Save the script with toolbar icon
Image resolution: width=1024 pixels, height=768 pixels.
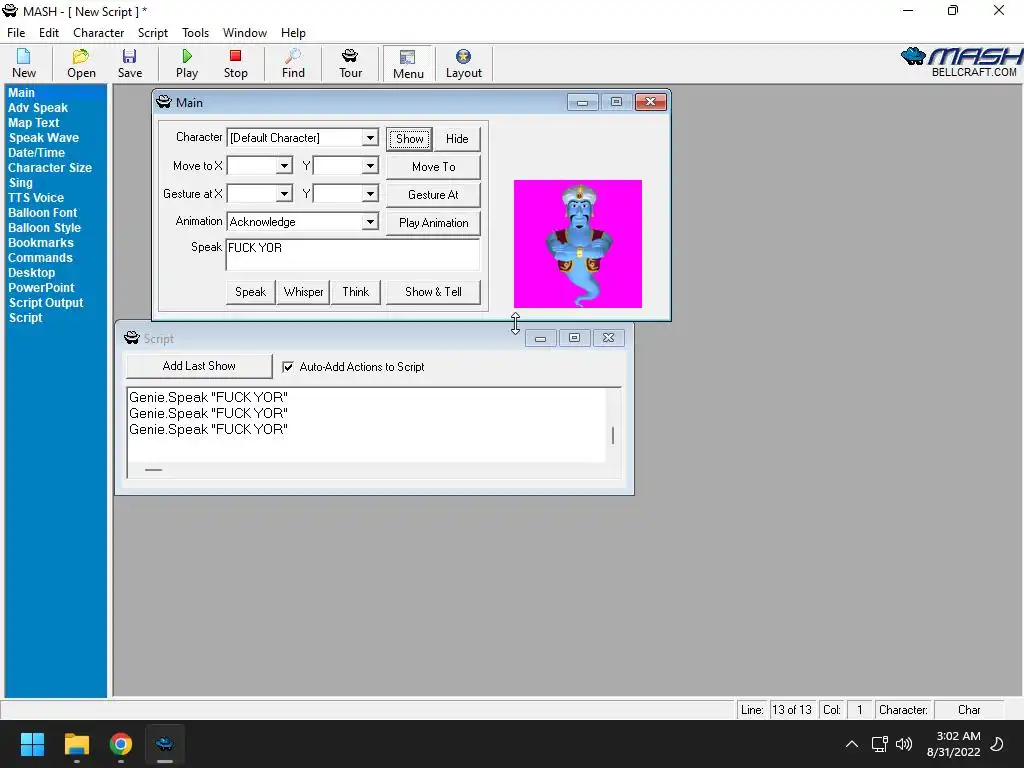[129, 63]
